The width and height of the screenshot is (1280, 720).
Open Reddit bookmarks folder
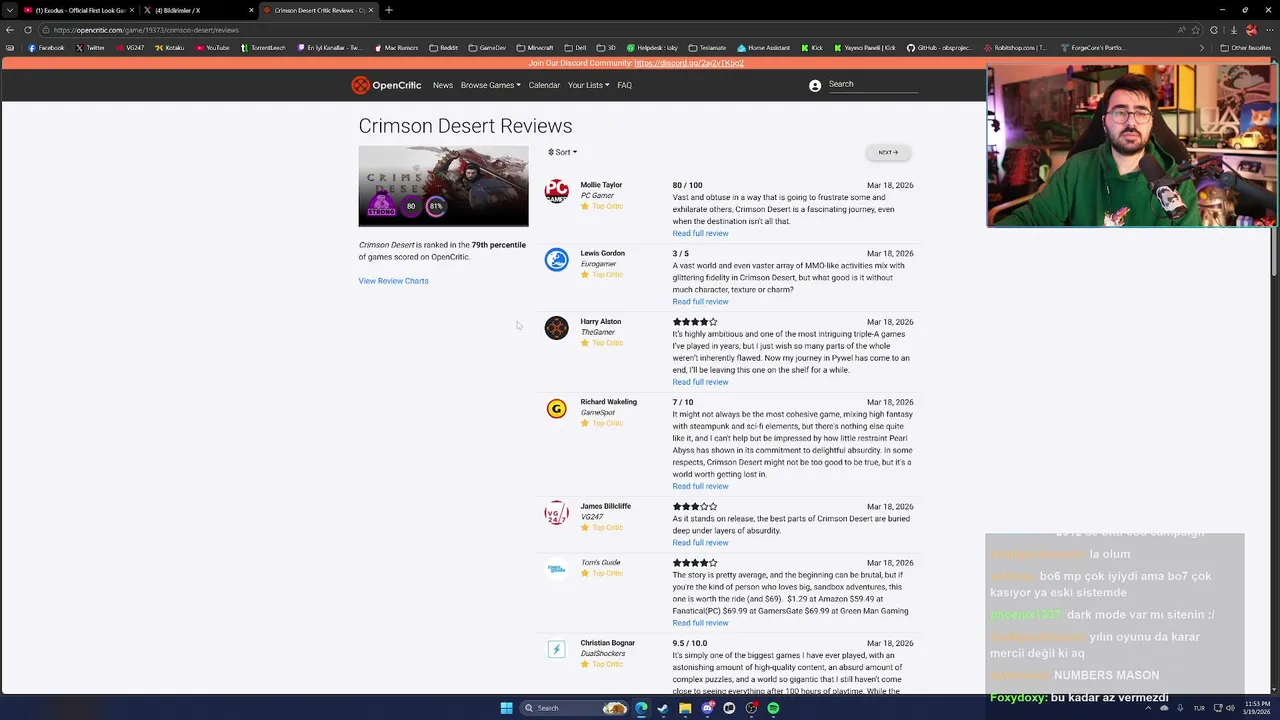pyautogui.click(x=443, y=47)
